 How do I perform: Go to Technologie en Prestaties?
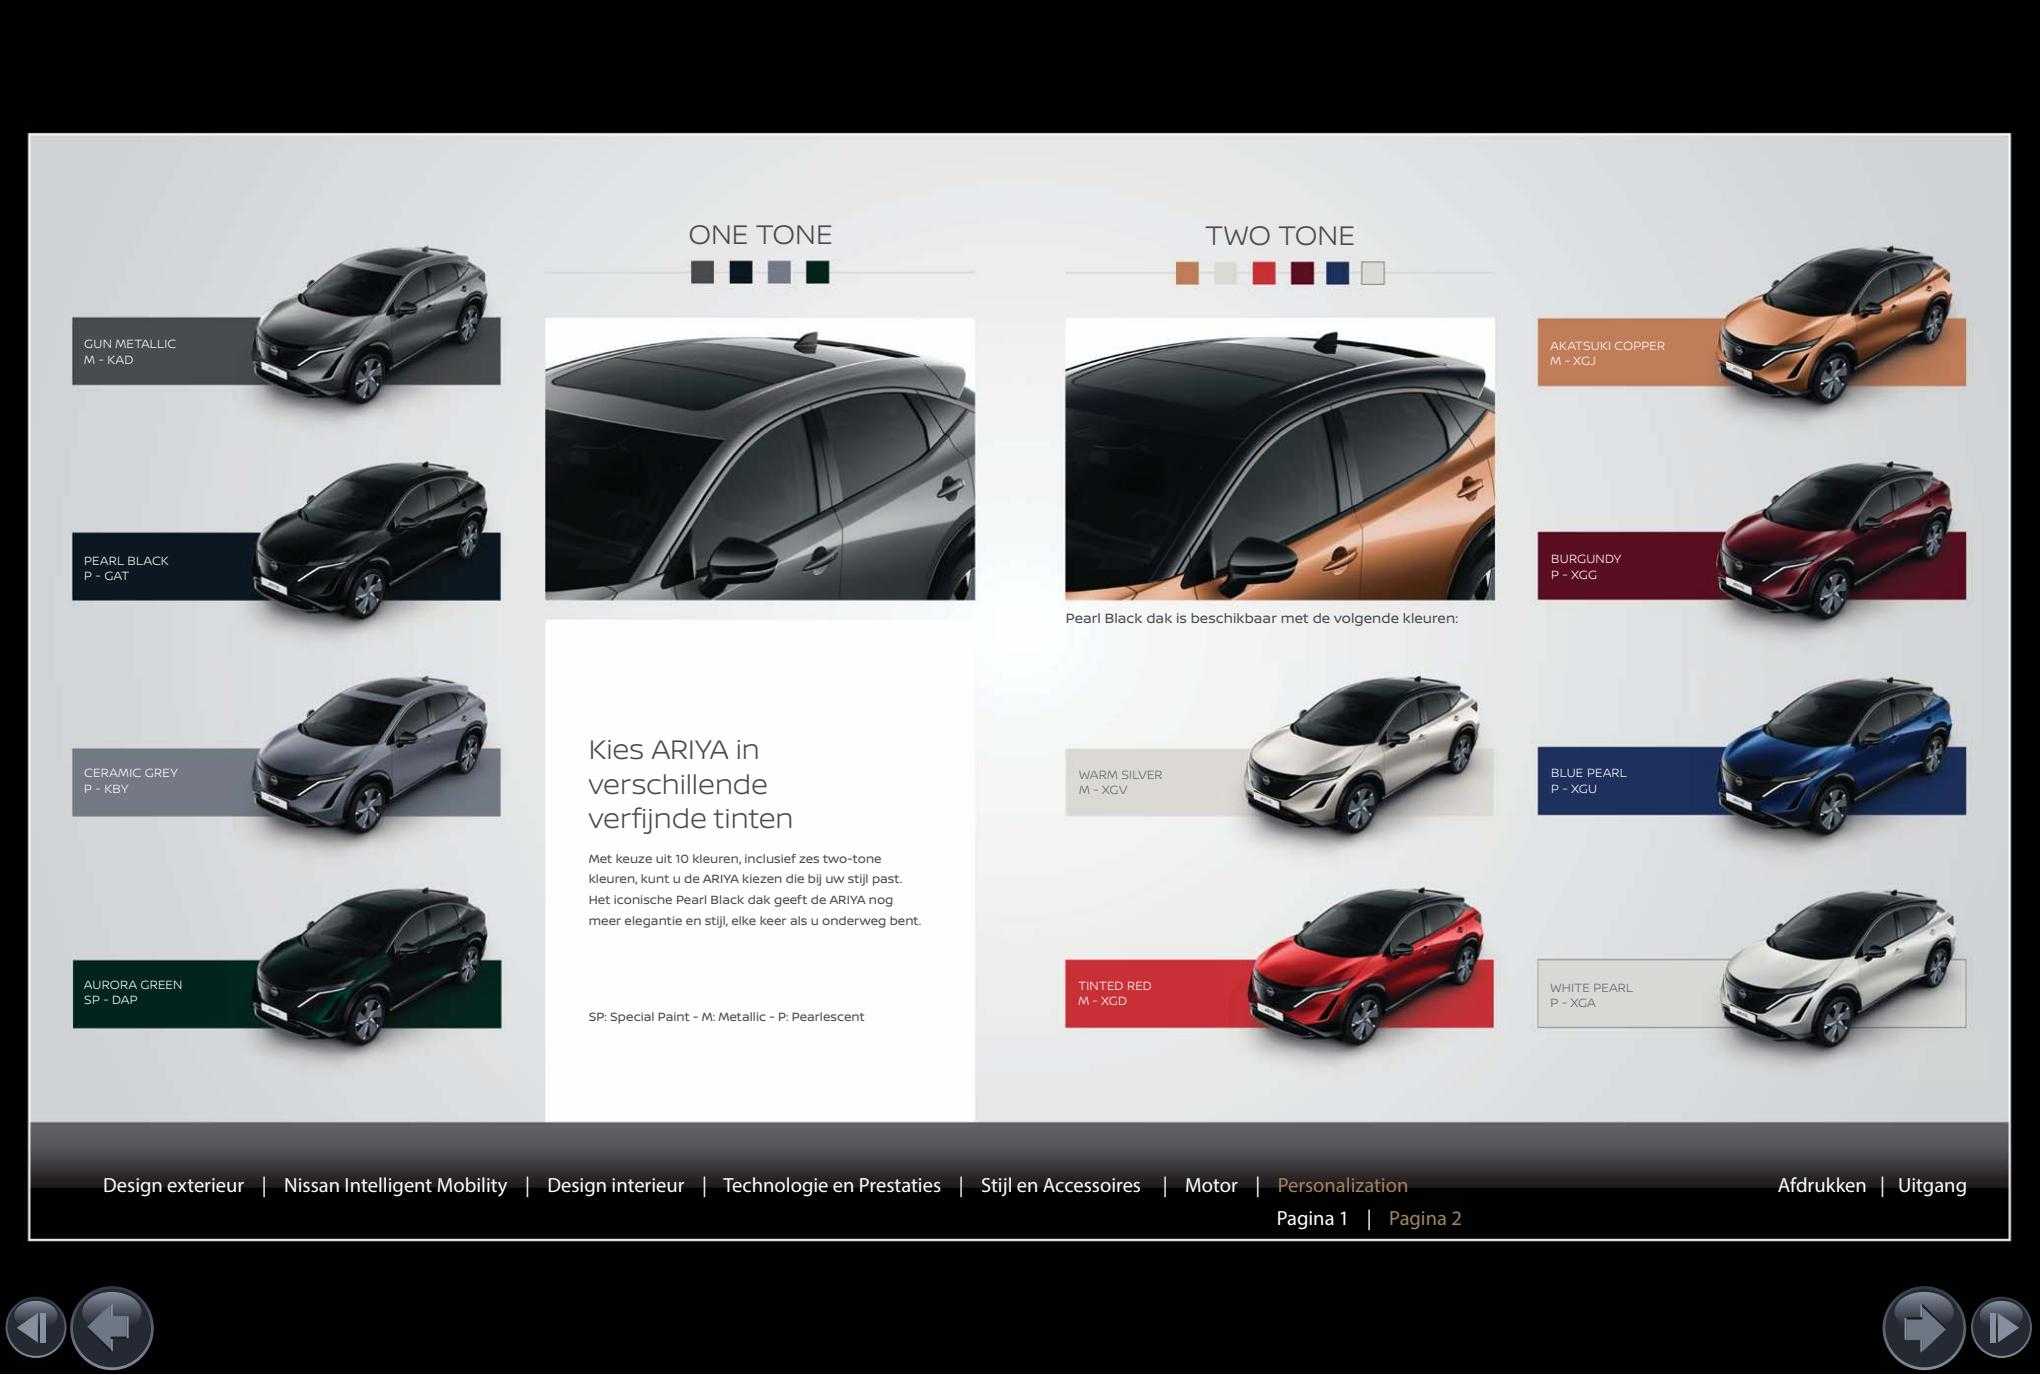click(831, 1185)
